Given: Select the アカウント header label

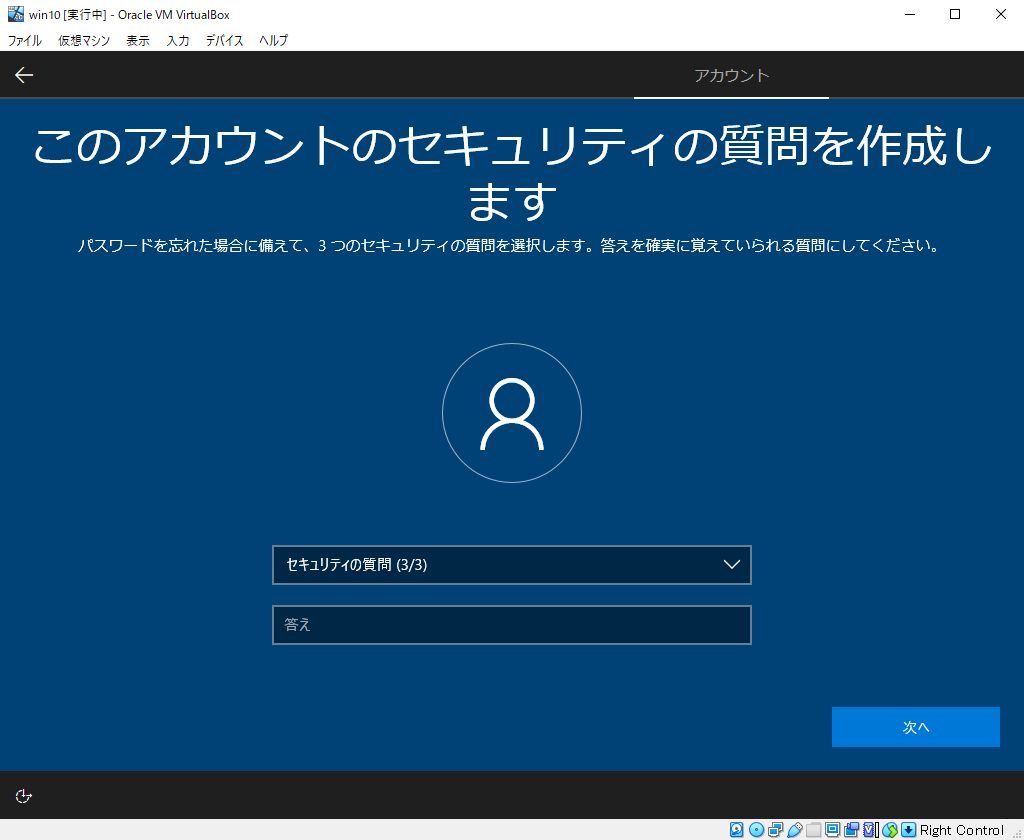Looking at the screenshot, I should [731, 74].
